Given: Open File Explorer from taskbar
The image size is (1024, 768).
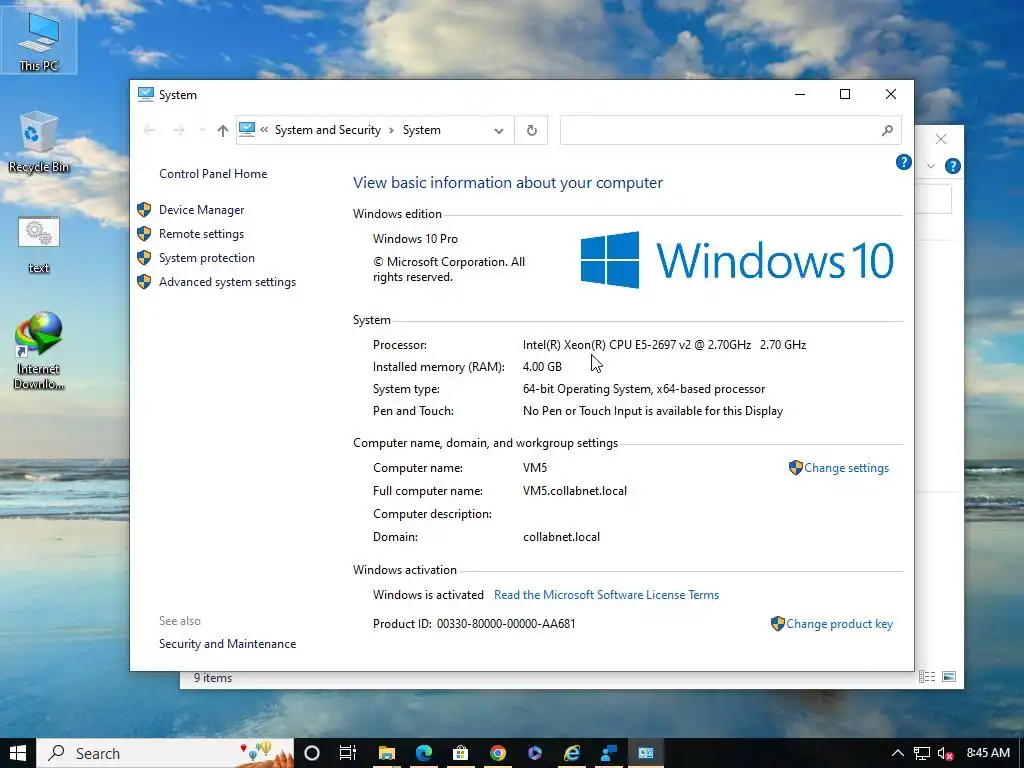Looking at the screenshot, I should point(387,753).
